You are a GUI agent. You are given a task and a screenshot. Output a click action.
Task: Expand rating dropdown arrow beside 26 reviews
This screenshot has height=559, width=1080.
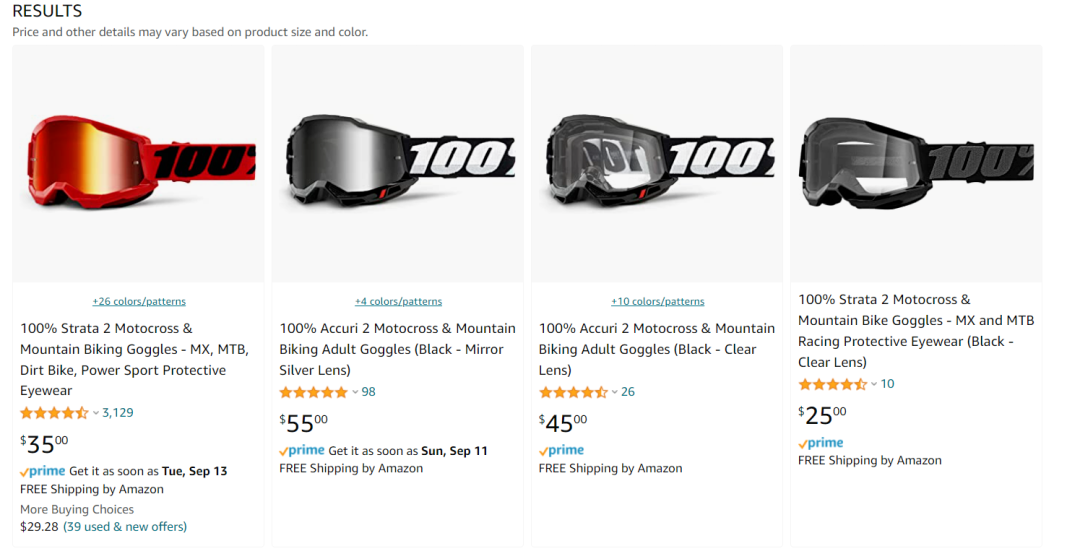[x=614, y=392]
